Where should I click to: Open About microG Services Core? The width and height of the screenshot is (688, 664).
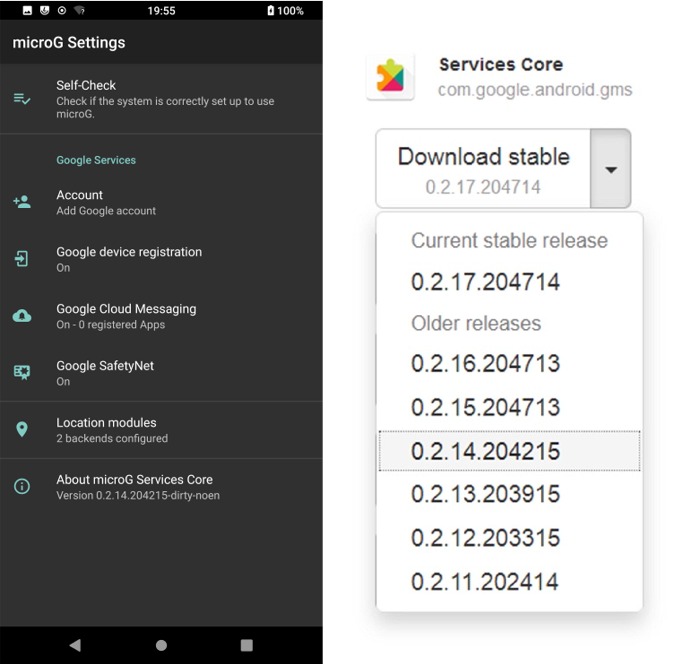[161, 487]
